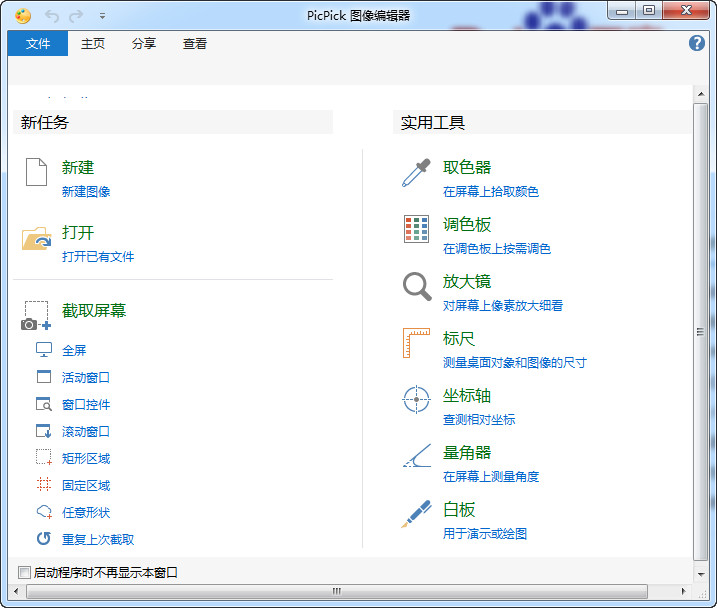Click the pixel ruler icon

point(416,343)
